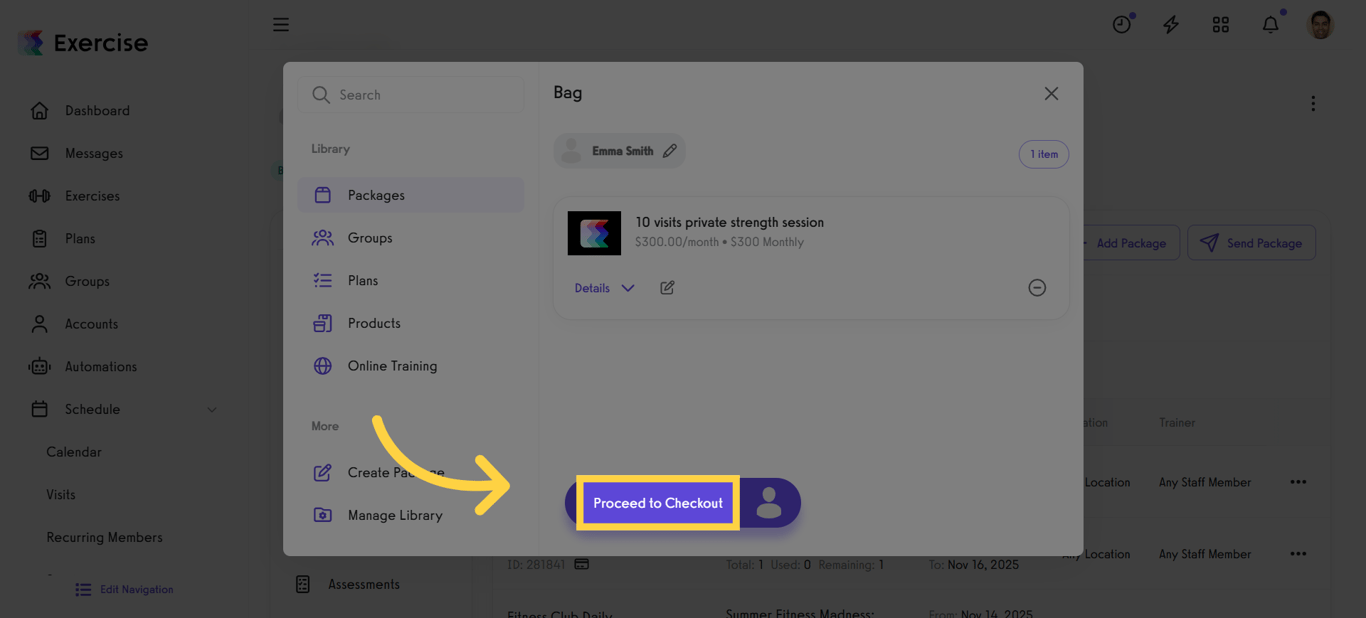
Task: Expand the Details of the strength session package
Action: click(601, 288)
